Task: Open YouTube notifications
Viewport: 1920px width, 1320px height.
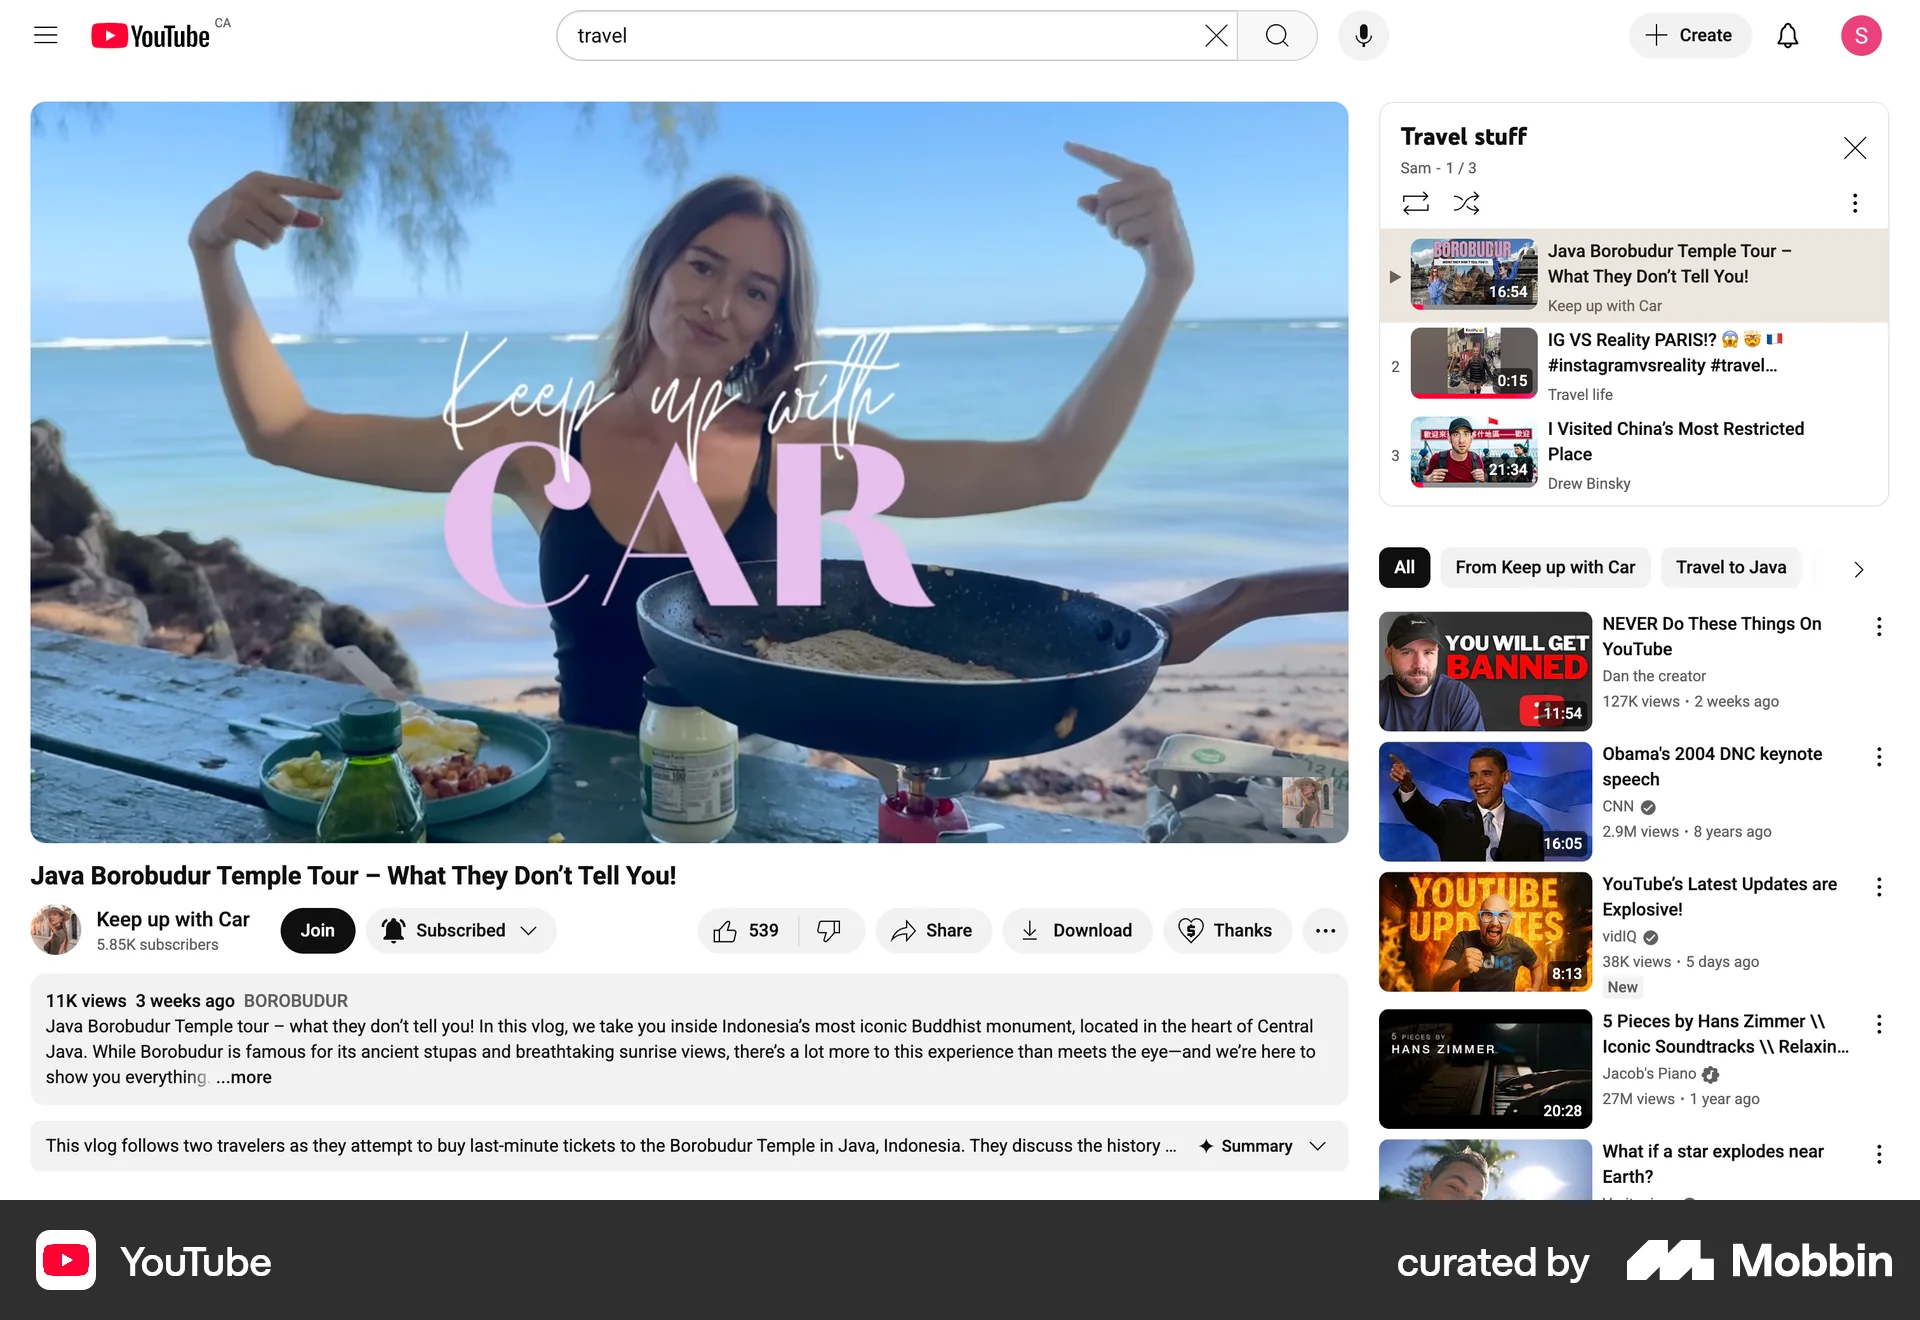Action: tap(1788, 35)
